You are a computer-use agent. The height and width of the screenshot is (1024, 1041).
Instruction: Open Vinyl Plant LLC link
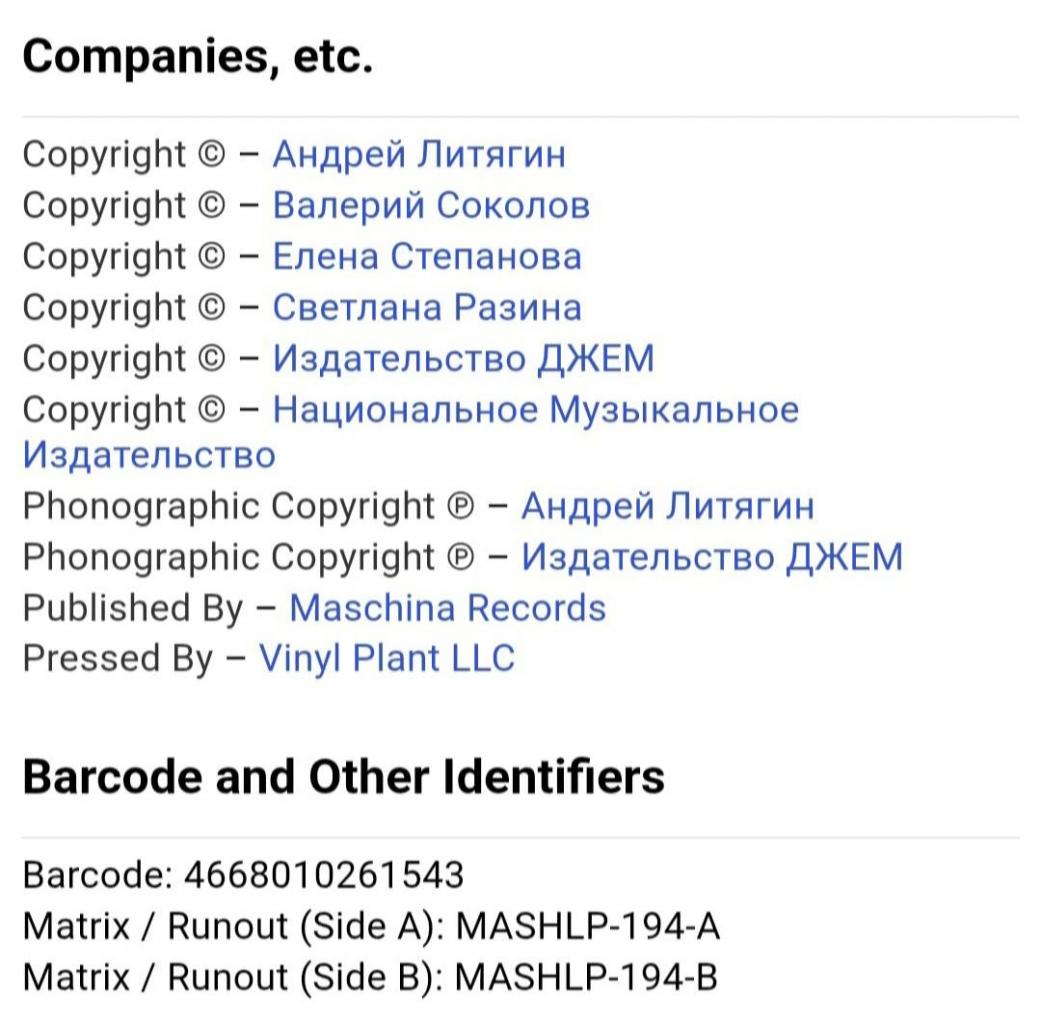coord(387,659)
